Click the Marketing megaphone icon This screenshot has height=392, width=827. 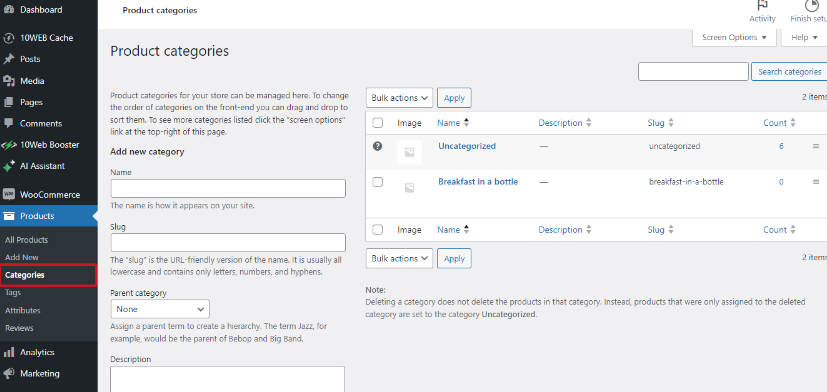[x=8, y=374]
